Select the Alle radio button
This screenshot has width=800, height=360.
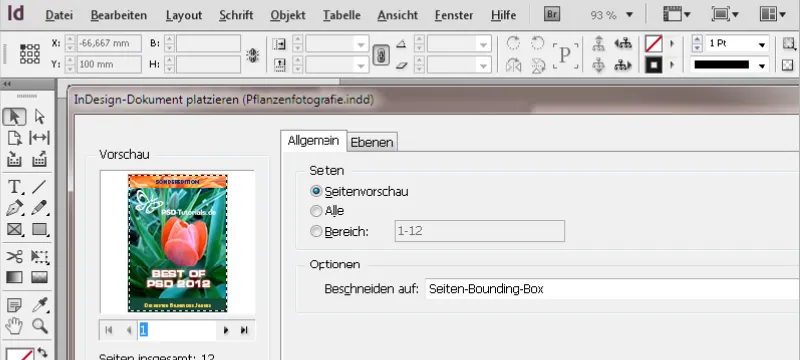[316, 211]
